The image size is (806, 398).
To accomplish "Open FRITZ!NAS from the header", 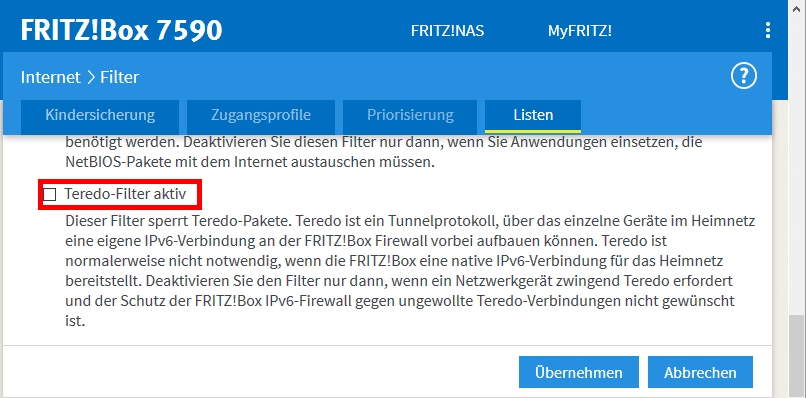I will click(447, 31).
